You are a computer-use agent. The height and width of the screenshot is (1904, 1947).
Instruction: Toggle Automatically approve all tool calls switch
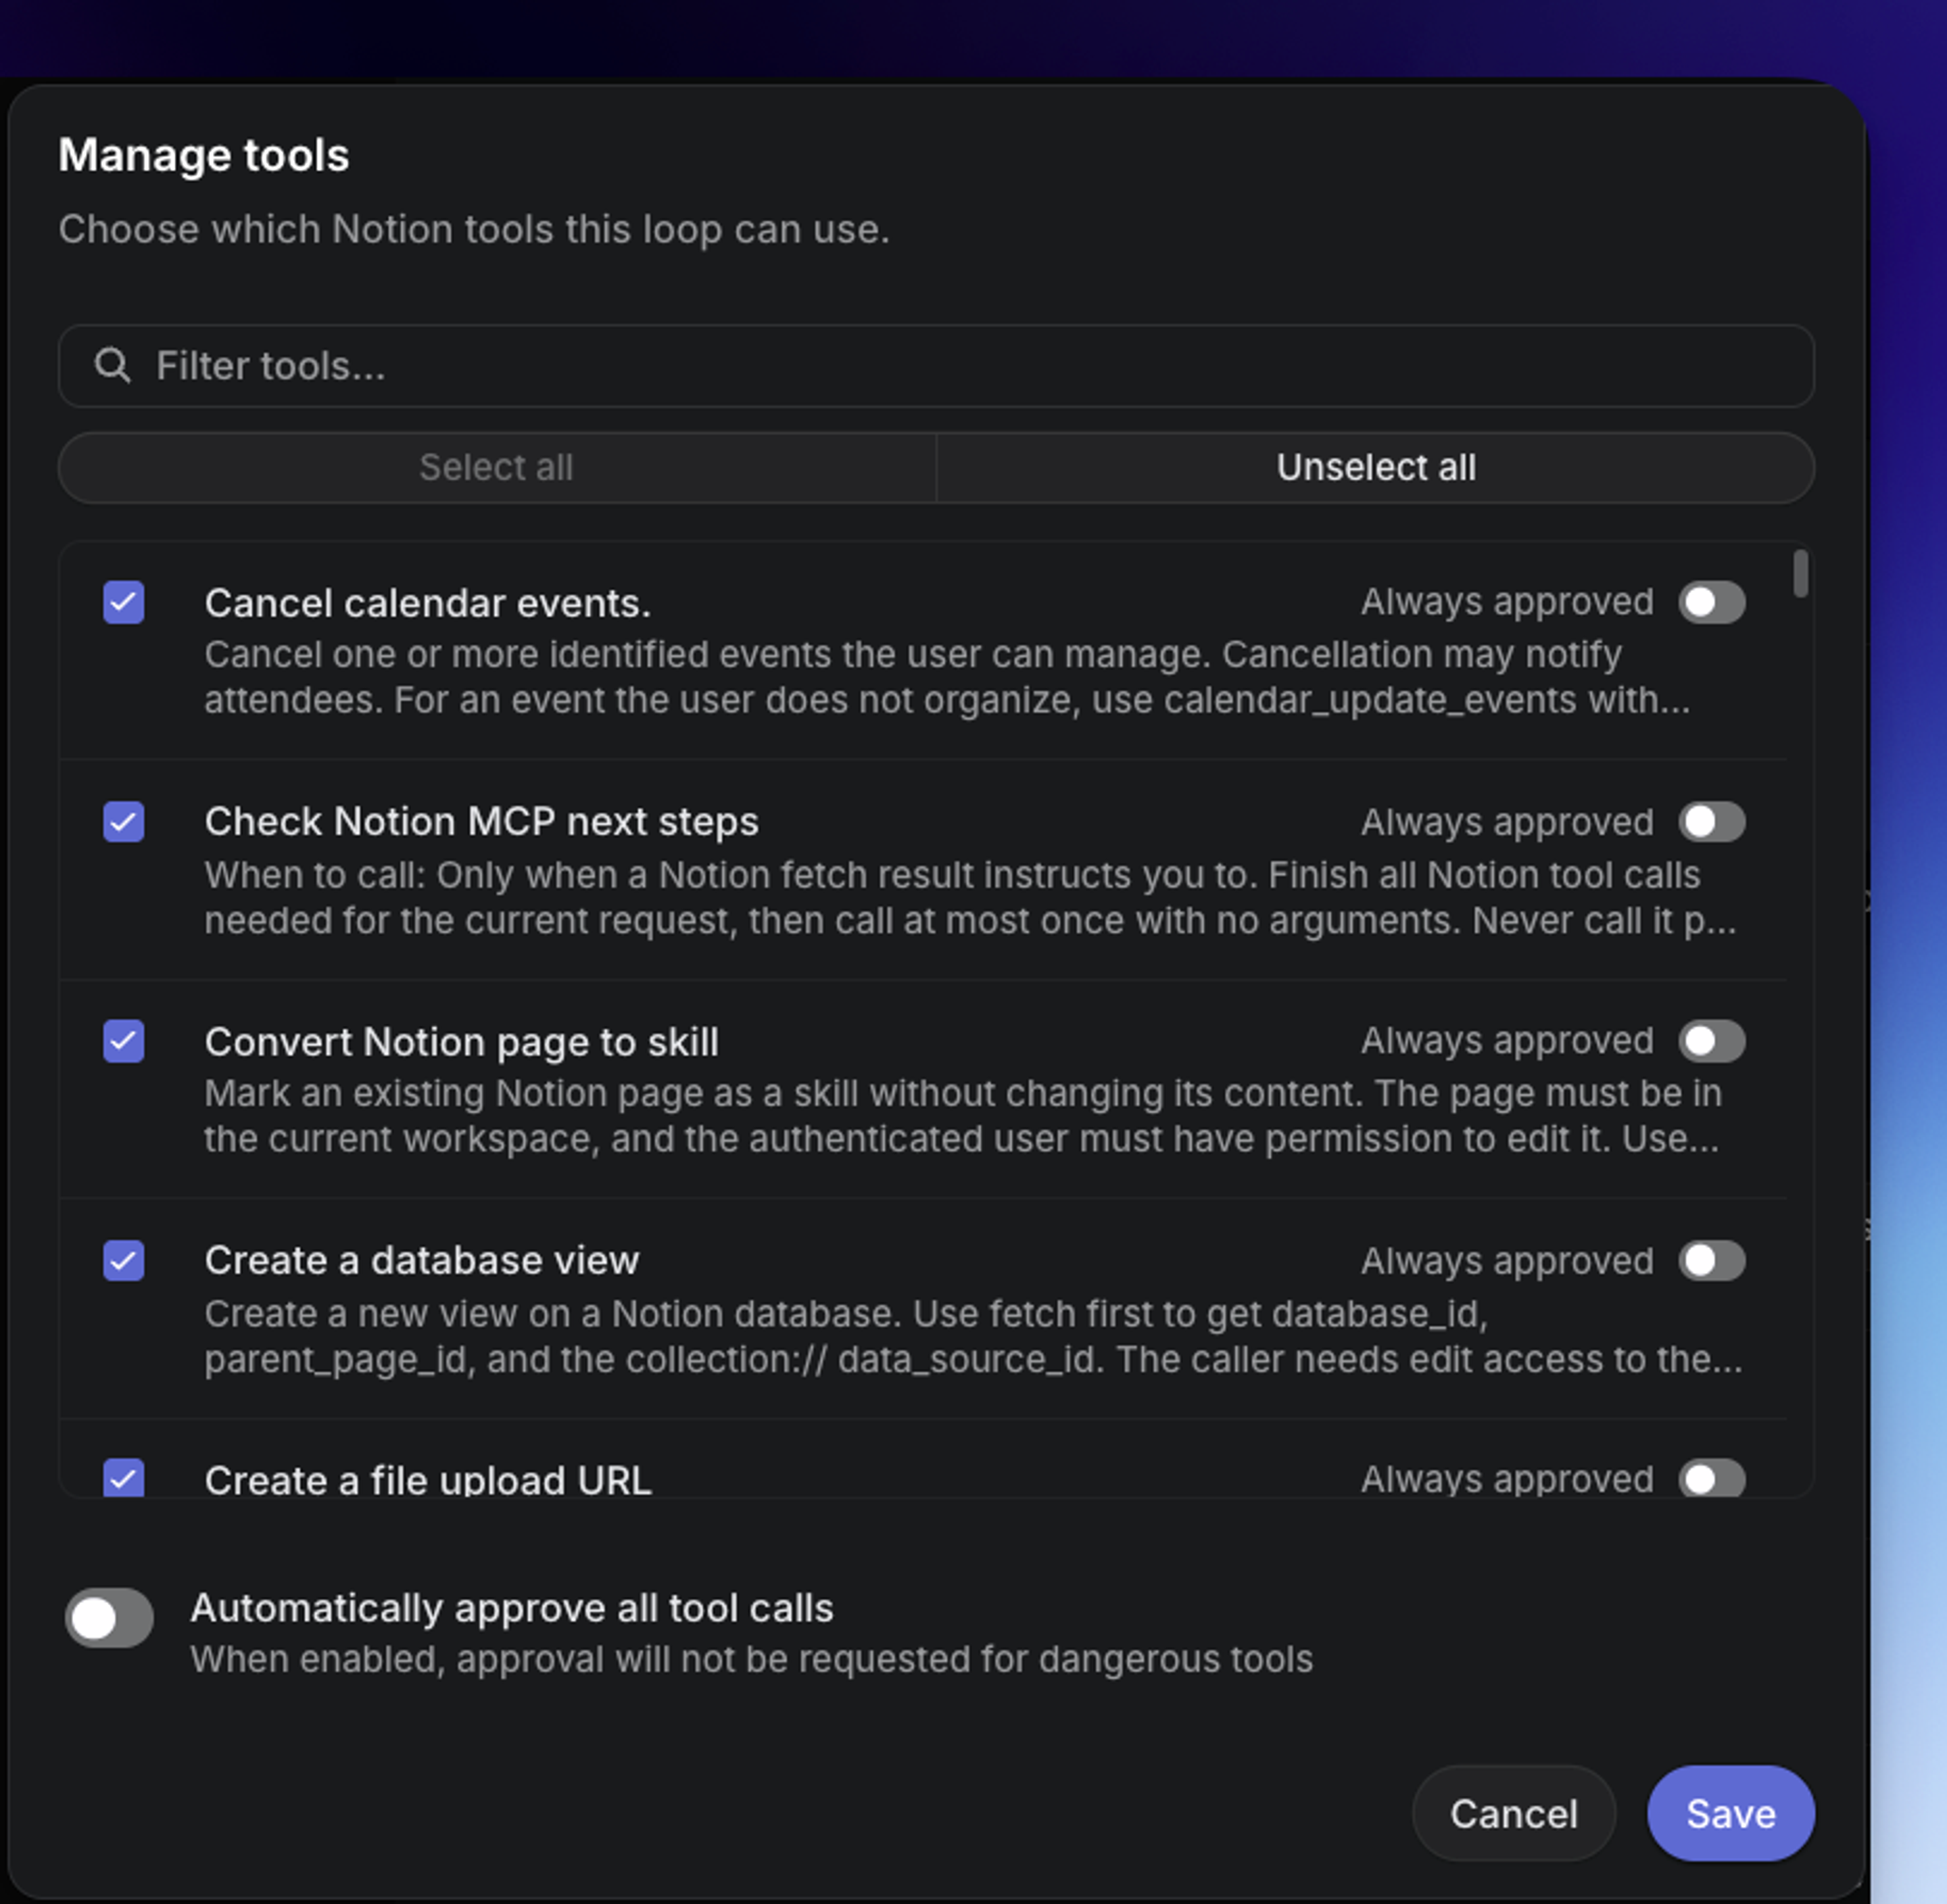point(109,1618)
